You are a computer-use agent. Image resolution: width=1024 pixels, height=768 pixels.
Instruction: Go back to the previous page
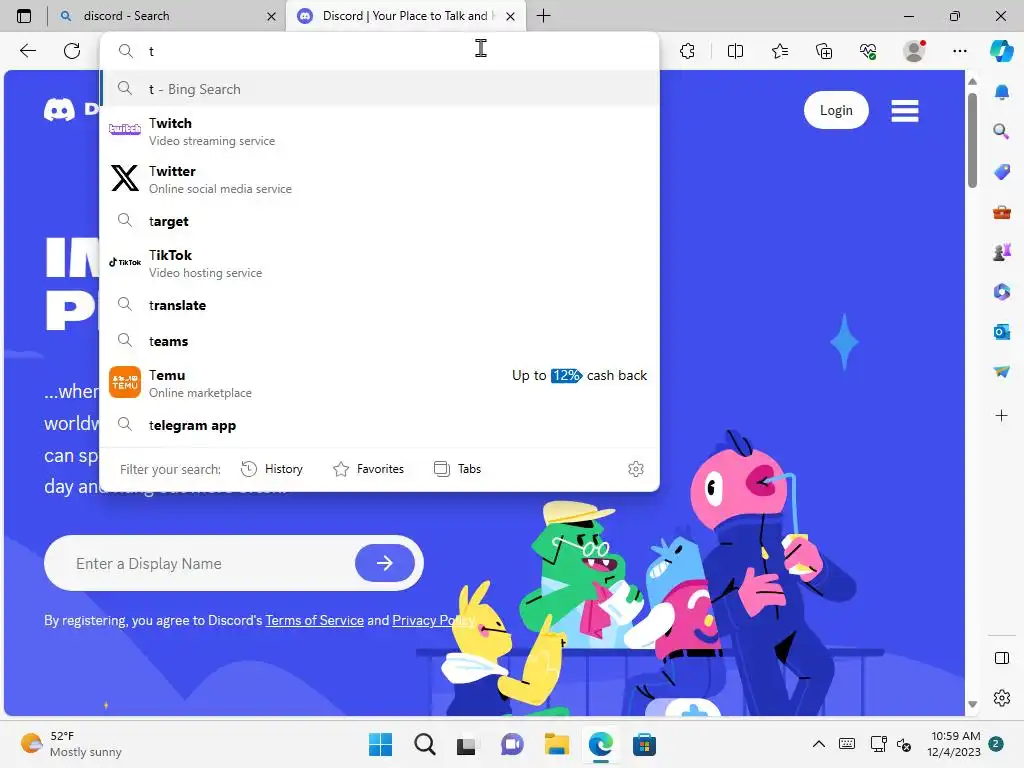(x=27, y=51)
